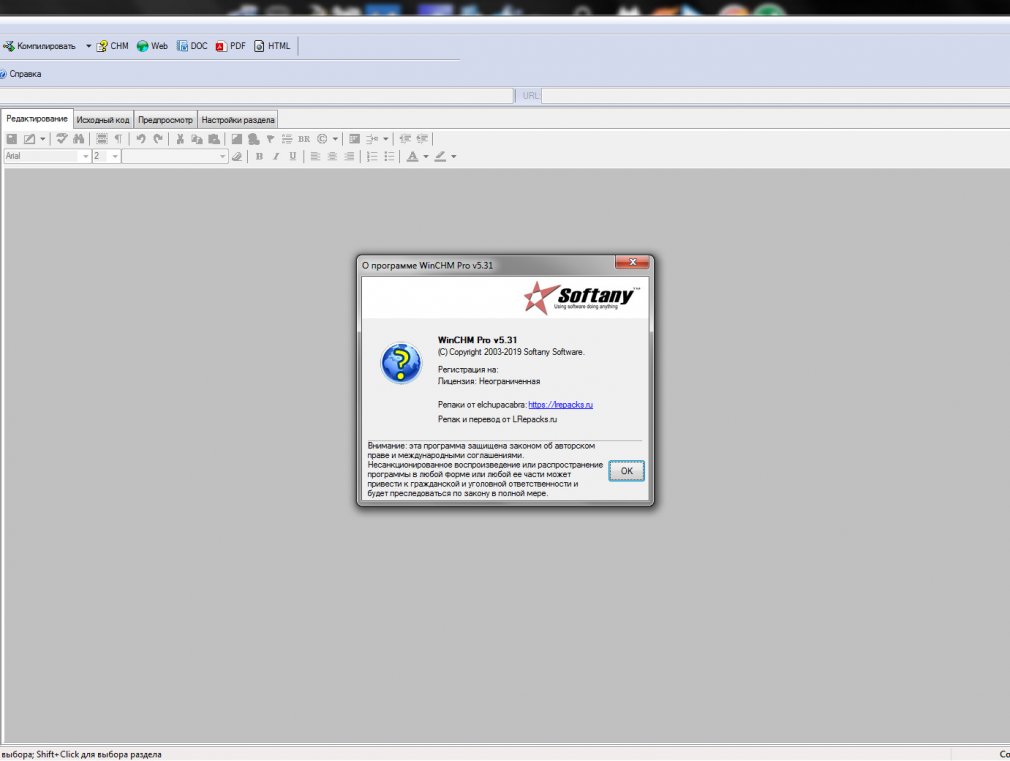Toggle numbered list
This screenshot has width=1010, height=761.
(x=372, y=156)
